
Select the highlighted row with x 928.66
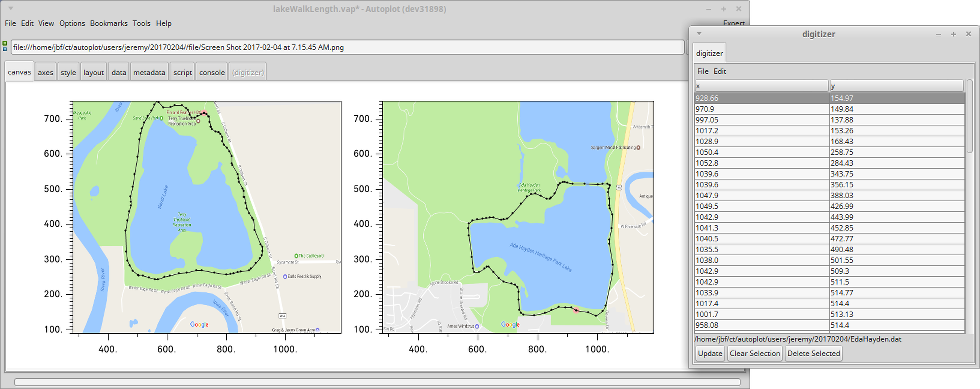[829, 98]
